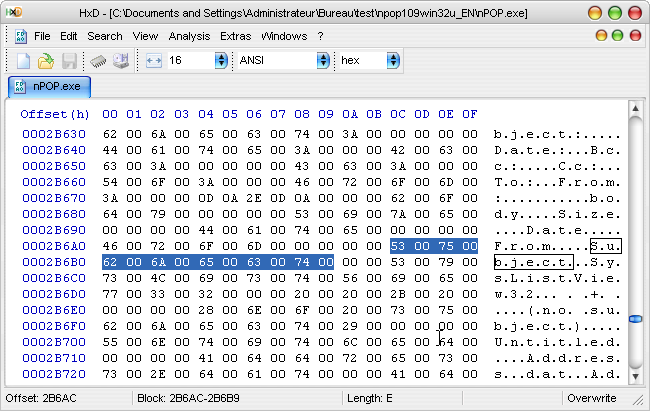Click the 08 column header
This screenshot has width=650, height=411.
click(x=302, y=114)
